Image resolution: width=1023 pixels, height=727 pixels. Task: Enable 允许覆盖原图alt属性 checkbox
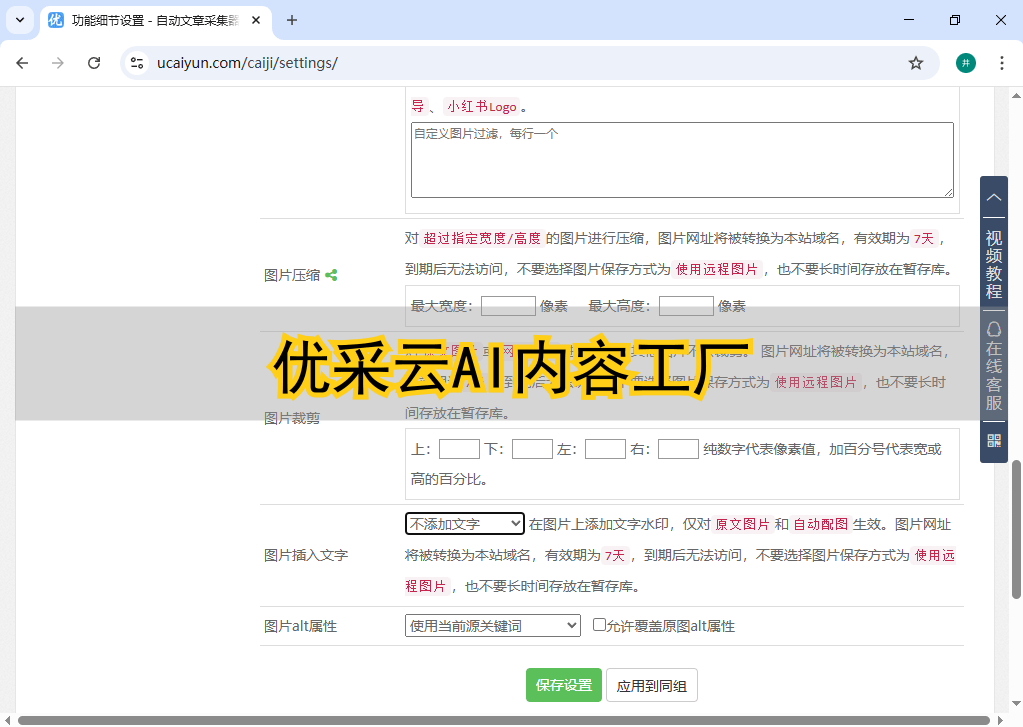coord(599,625)
